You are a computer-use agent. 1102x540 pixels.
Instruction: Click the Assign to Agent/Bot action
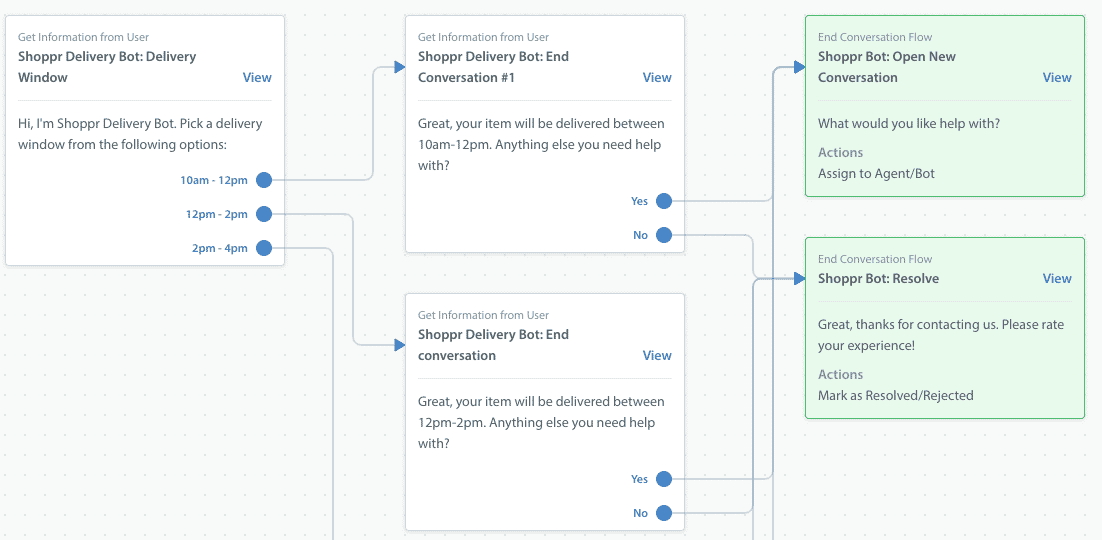click(876, 174)
